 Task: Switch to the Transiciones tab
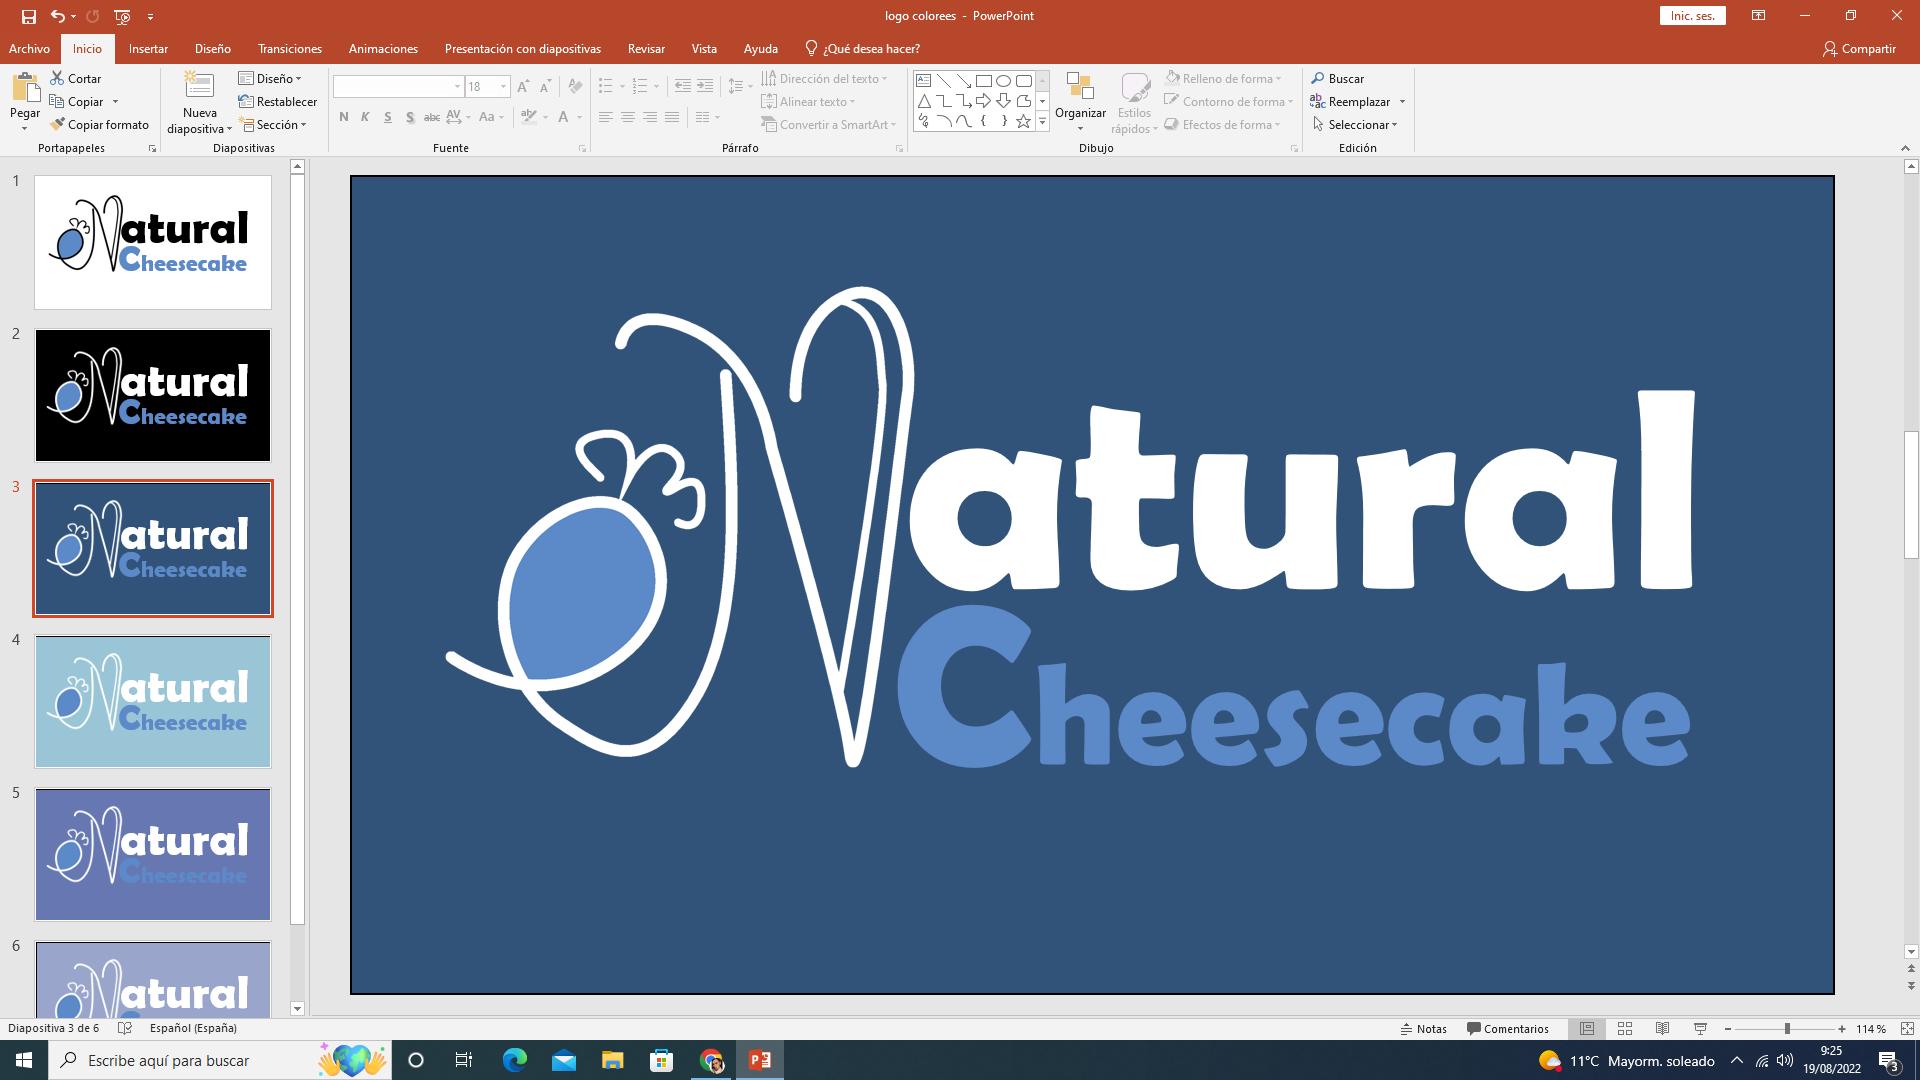pyautogui.click(x=289, y=48)
